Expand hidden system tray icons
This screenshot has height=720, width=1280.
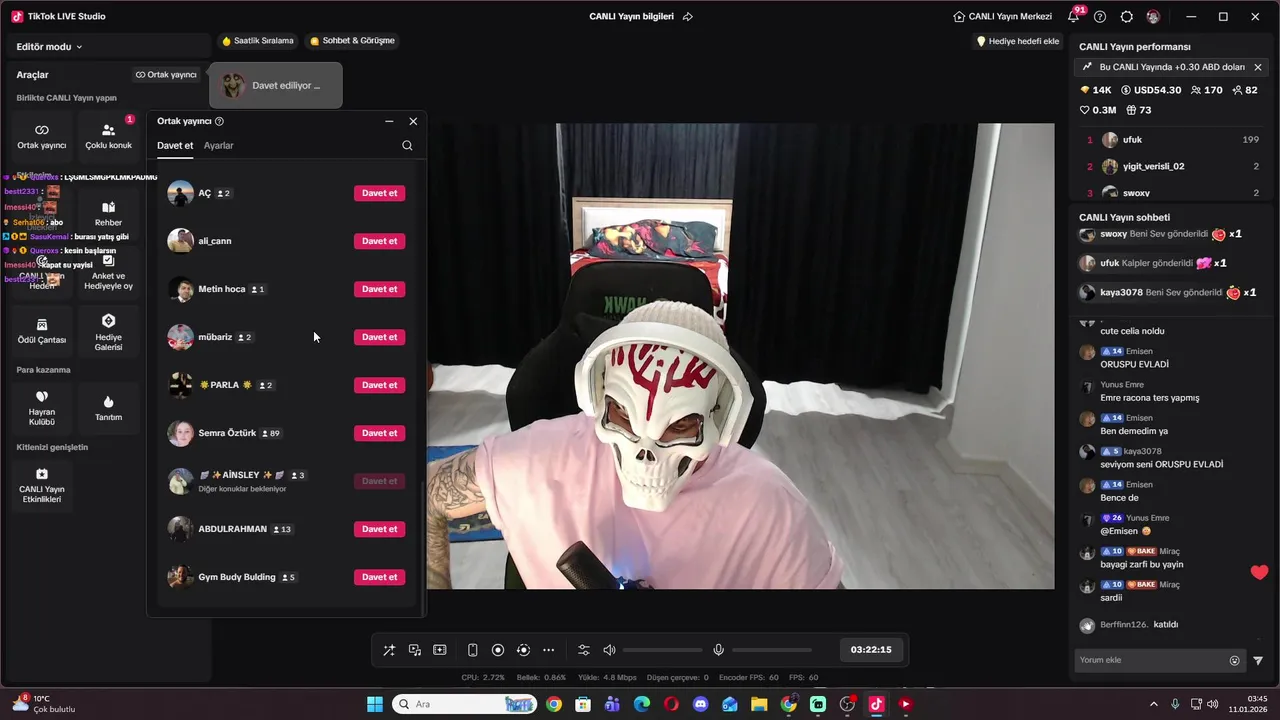(x=1153, y=704)
